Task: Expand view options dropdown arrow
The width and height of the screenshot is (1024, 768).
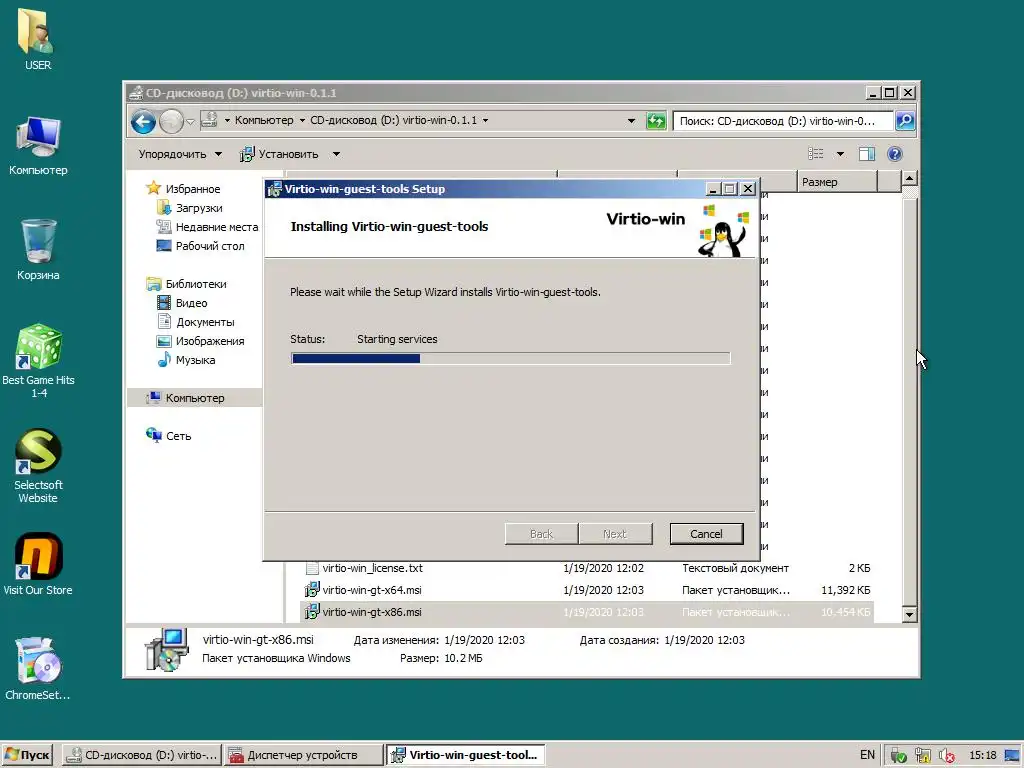Action: (840, 154)
